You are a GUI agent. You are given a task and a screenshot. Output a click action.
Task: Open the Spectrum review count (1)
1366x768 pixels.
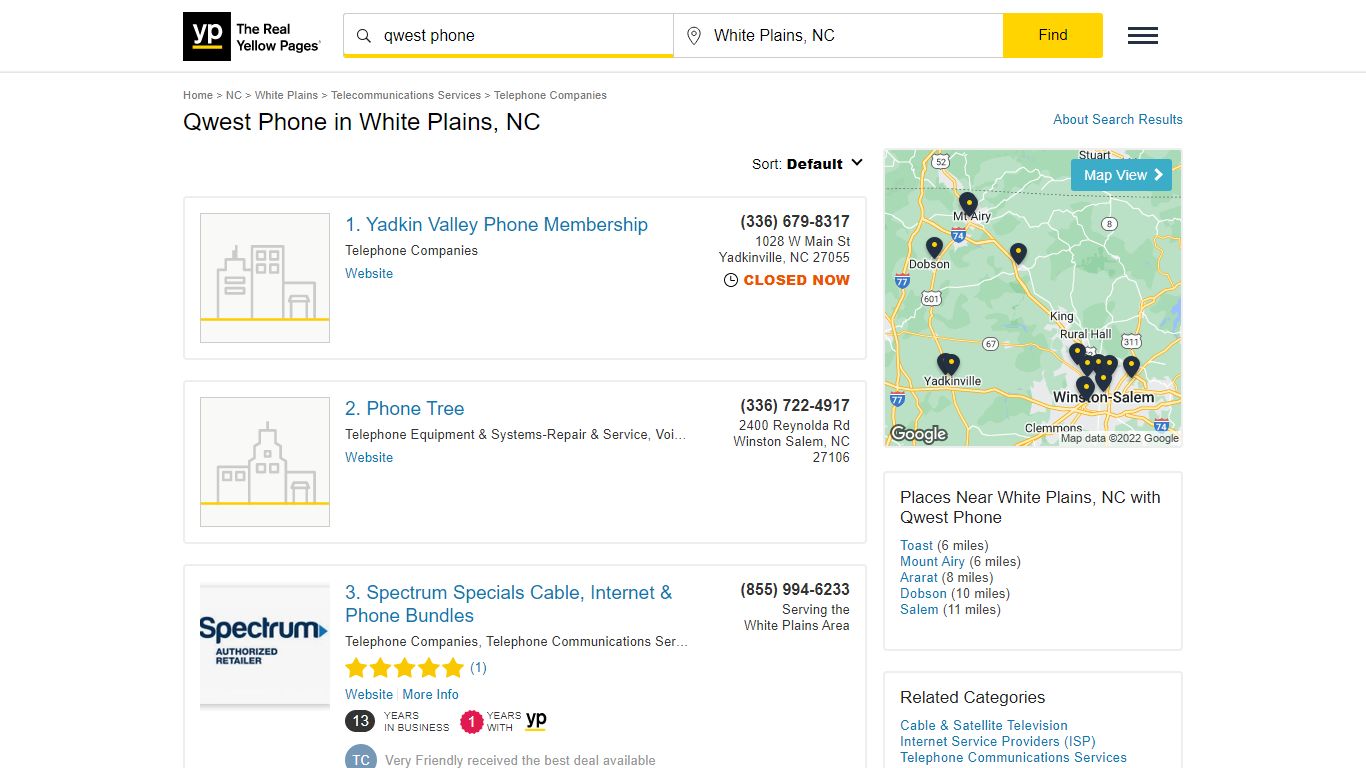478,667
